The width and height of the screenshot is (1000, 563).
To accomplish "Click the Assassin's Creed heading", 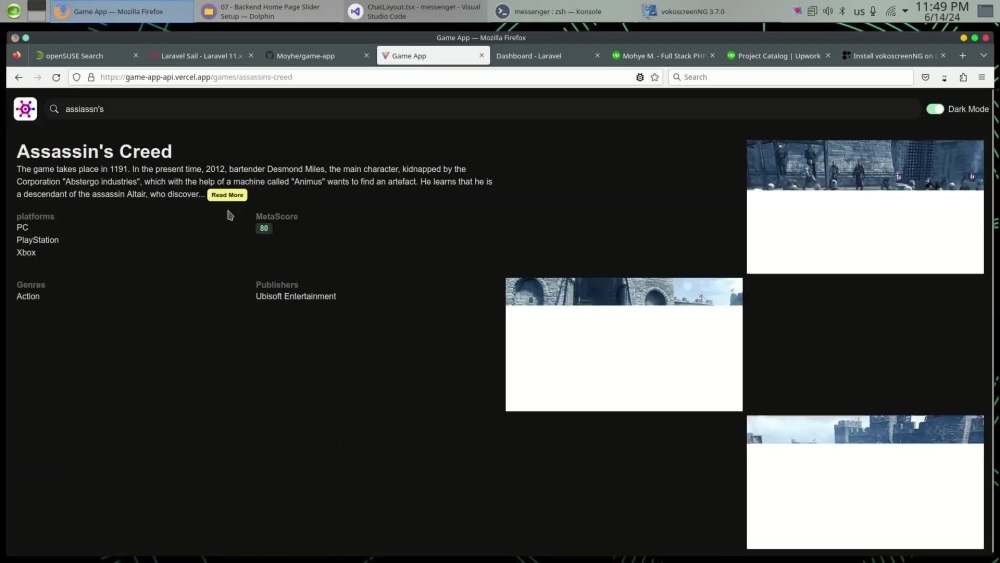I will (x=94, y=151).
